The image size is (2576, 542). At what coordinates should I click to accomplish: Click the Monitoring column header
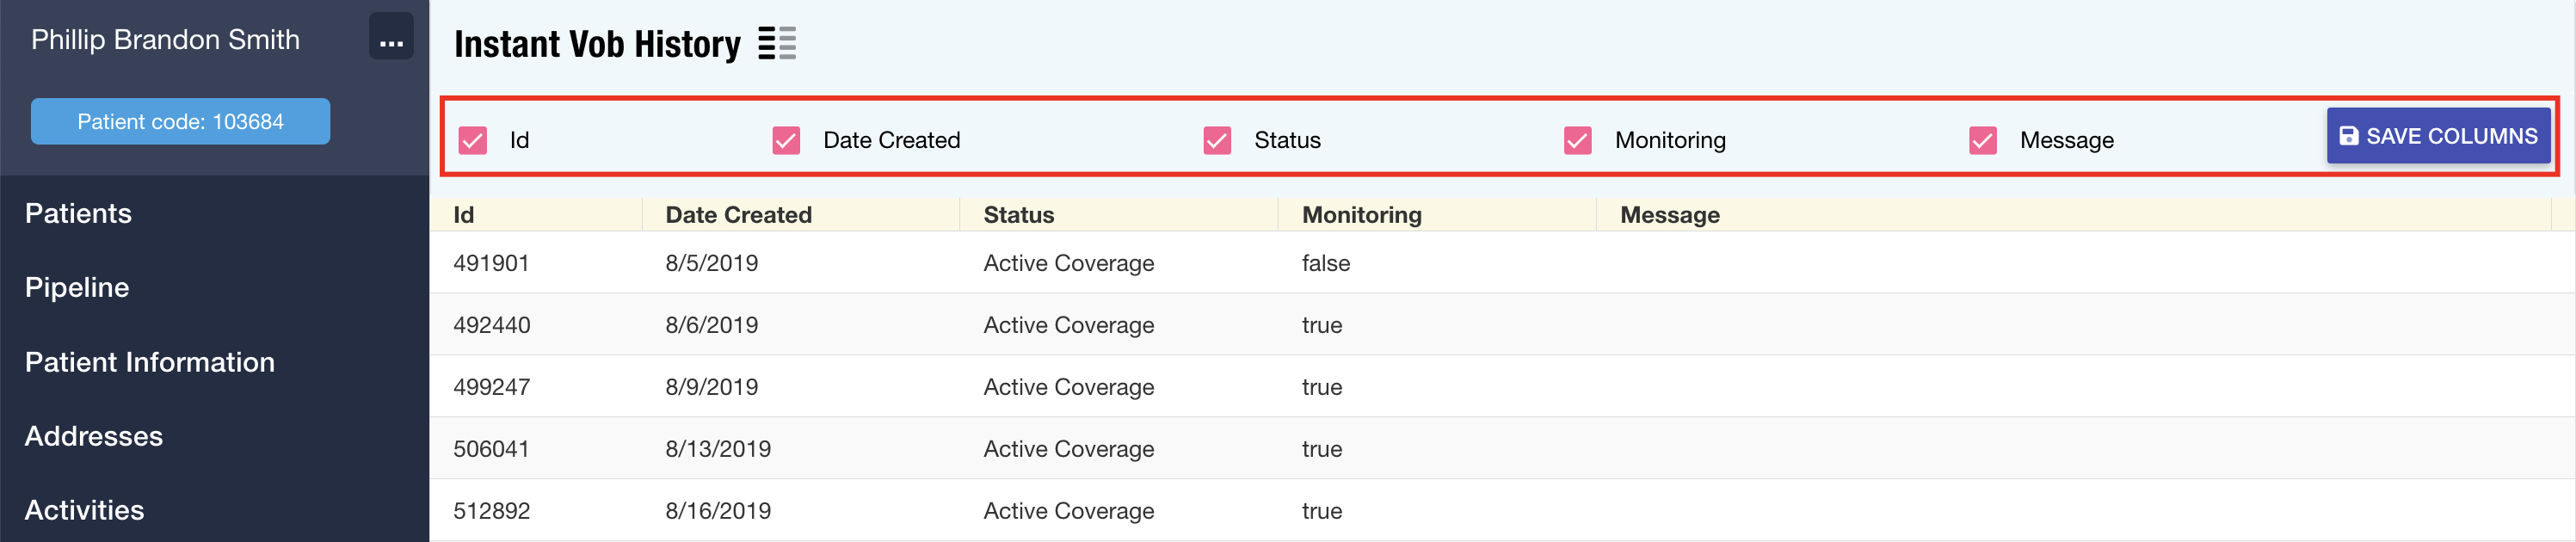pos(1361,215)
